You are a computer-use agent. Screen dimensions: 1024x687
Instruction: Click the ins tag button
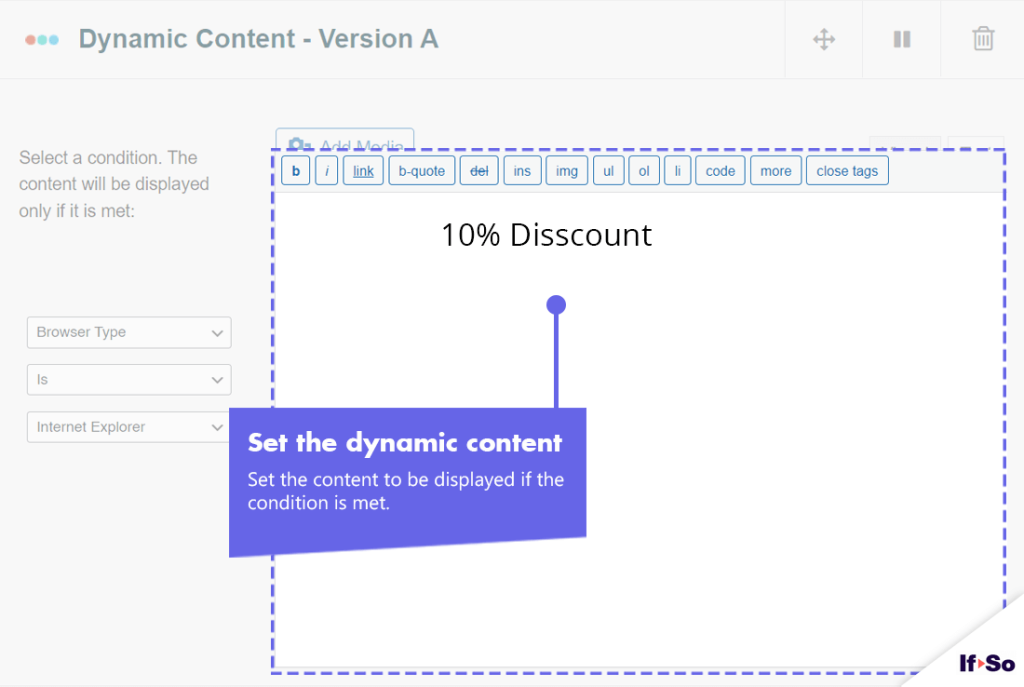coord(522,171)
